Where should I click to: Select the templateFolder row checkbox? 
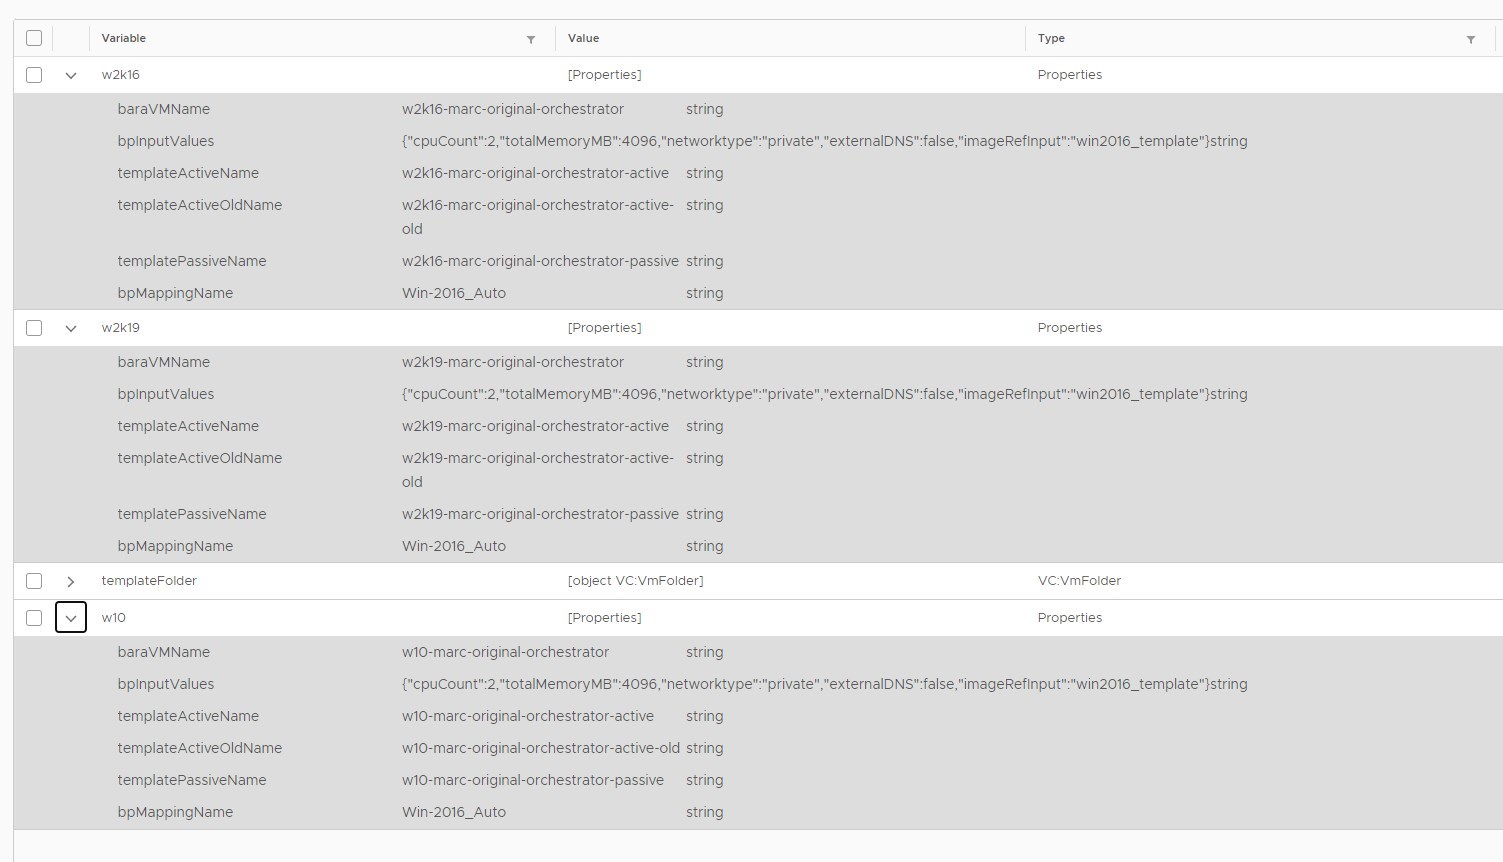click(x=34, y=581)
